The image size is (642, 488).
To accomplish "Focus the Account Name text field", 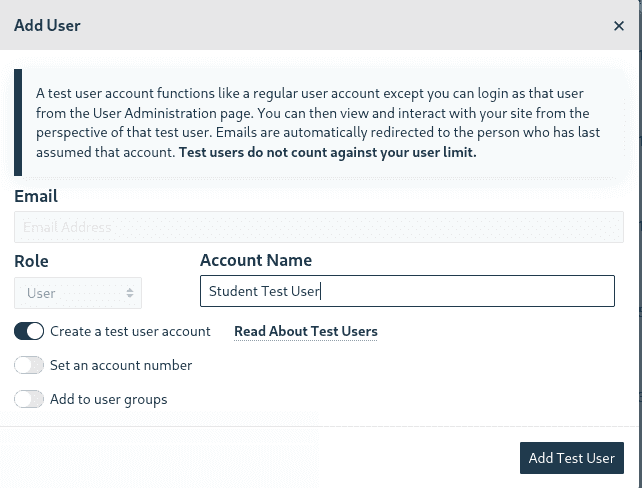I will 407,292.
